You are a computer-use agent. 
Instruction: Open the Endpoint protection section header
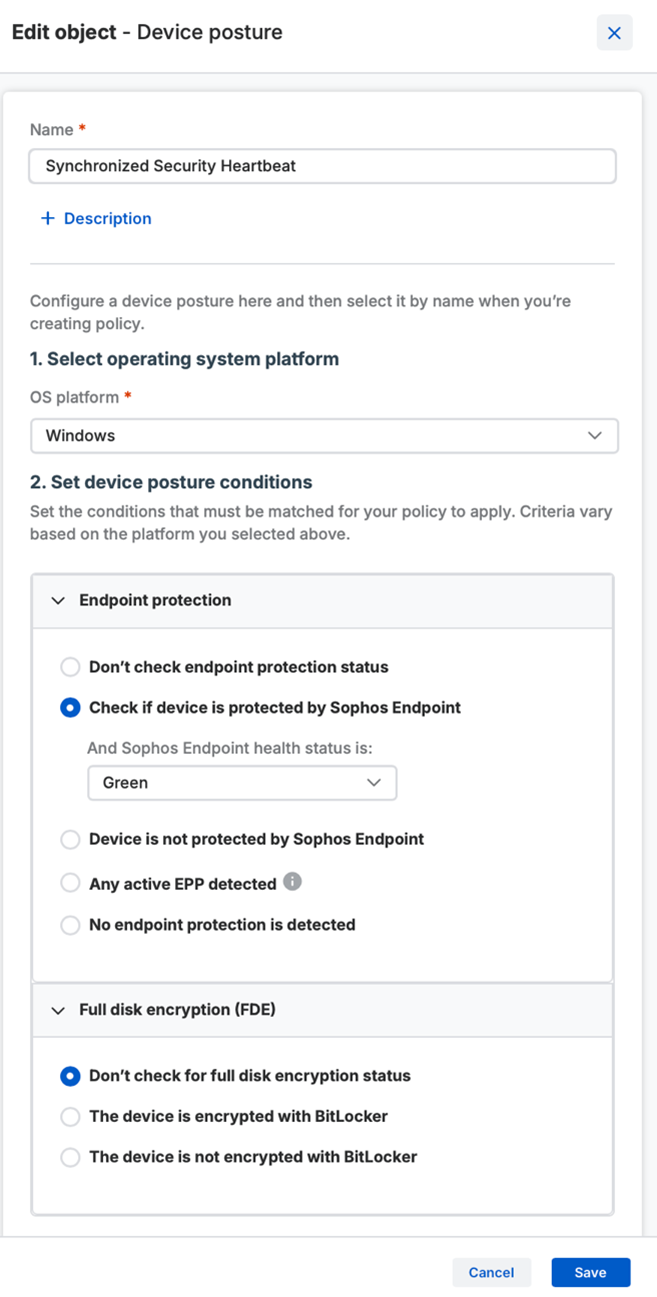tap(155, 601)
